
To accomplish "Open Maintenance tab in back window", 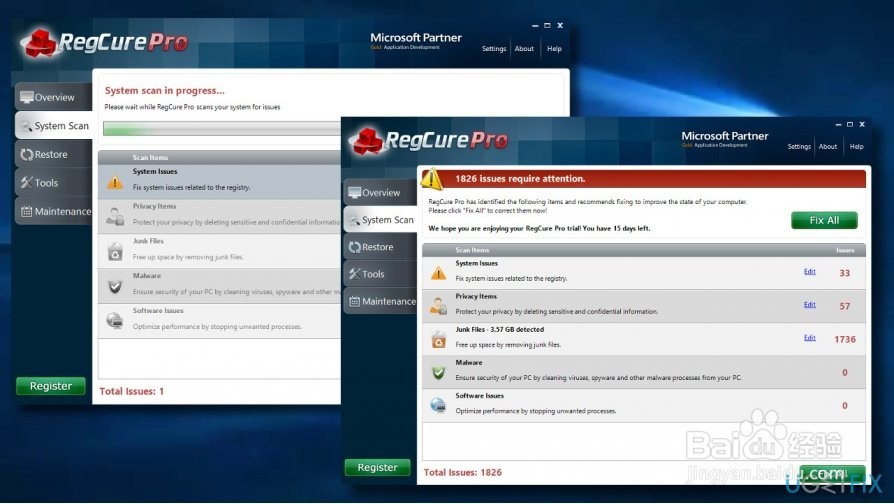I will 54,211.
